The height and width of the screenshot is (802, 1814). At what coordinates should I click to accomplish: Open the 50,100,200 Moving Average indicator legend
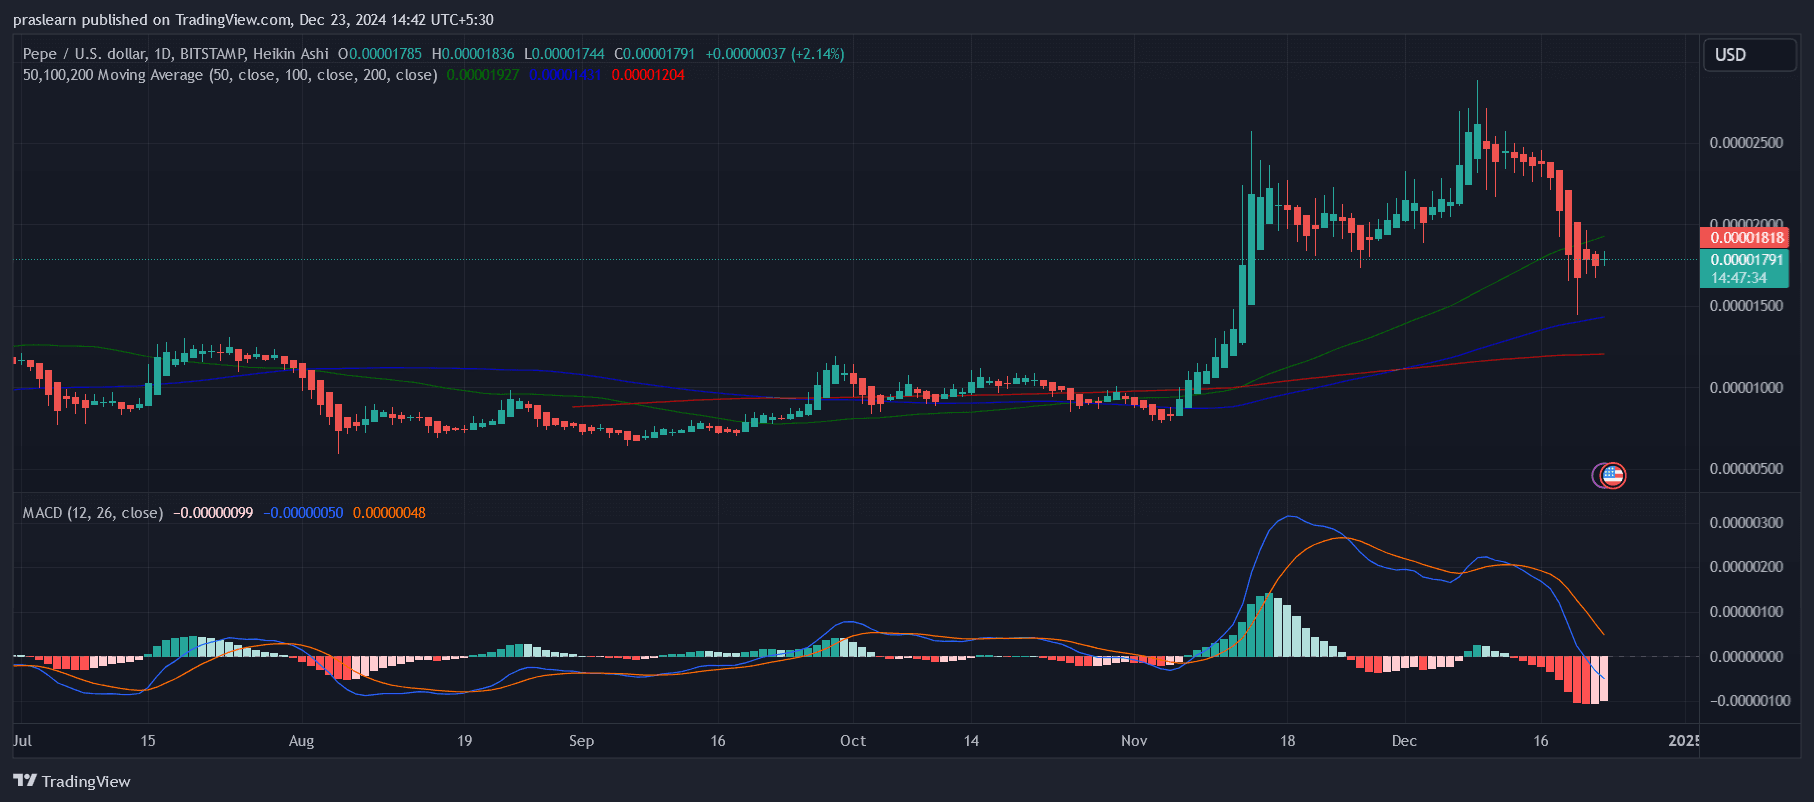coord(230,75)
